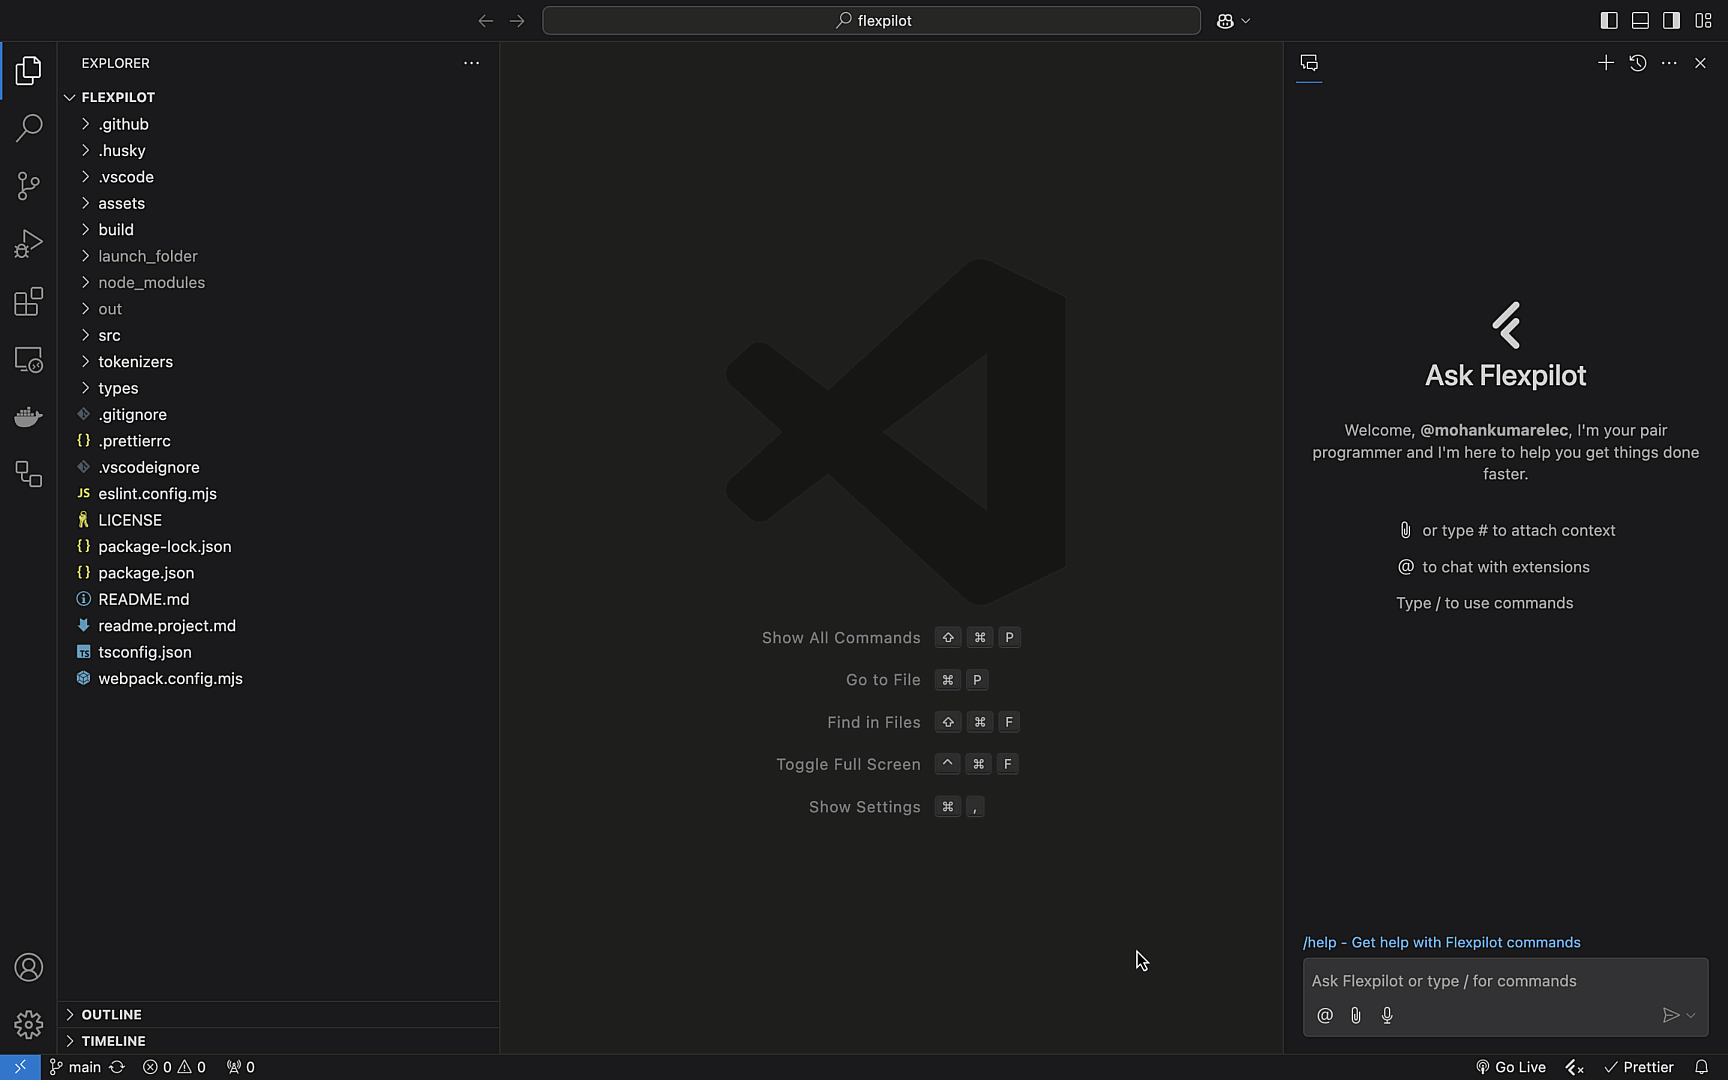Expand the src folder
Image resolution: width=1728 pixels, height=1080 pixels.
click(x=109, y=335)
